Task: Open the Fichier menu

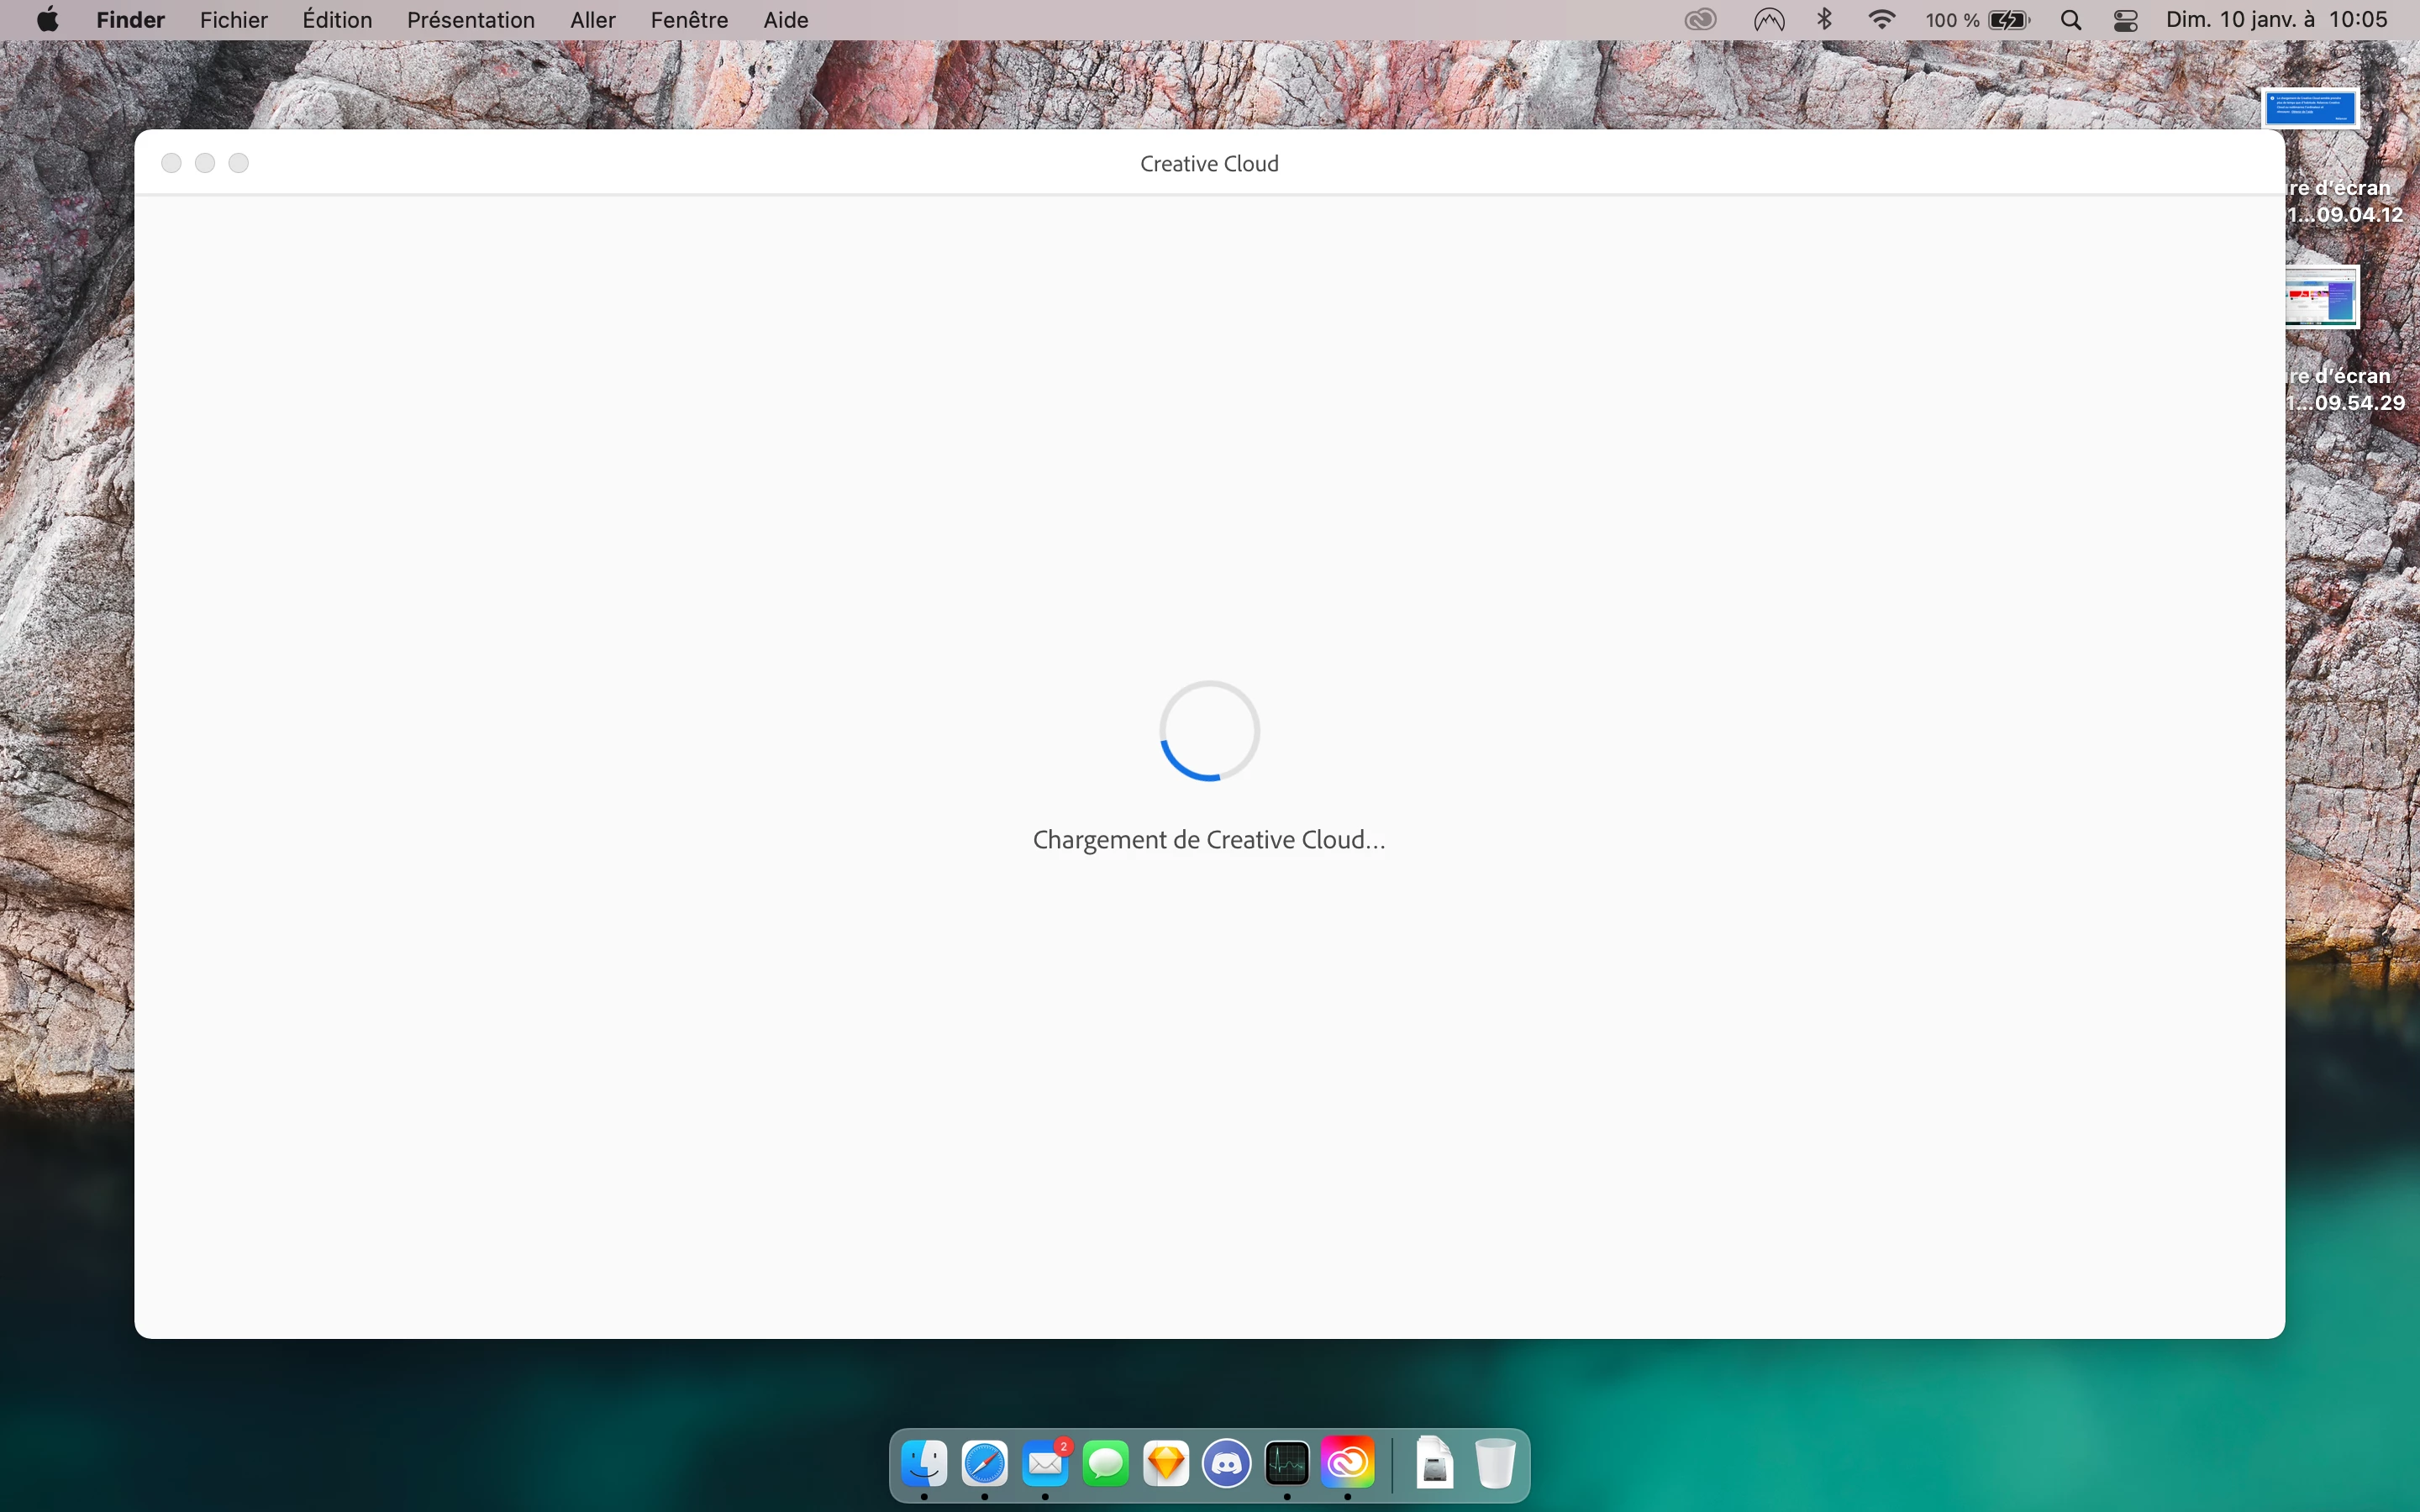Action: 233,20
